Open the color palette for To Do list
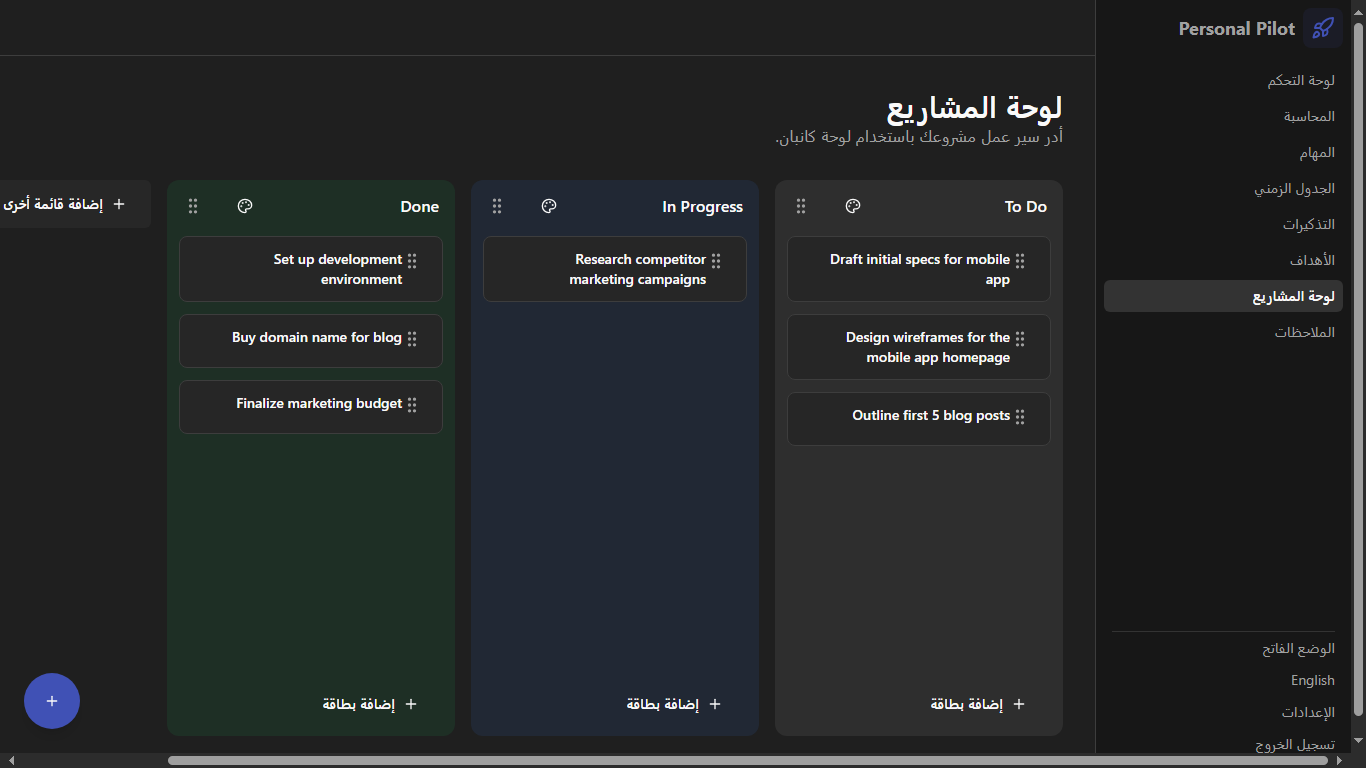Image resolution: width=1366 pixels, height=768 pixels. (x=852, y=206)
